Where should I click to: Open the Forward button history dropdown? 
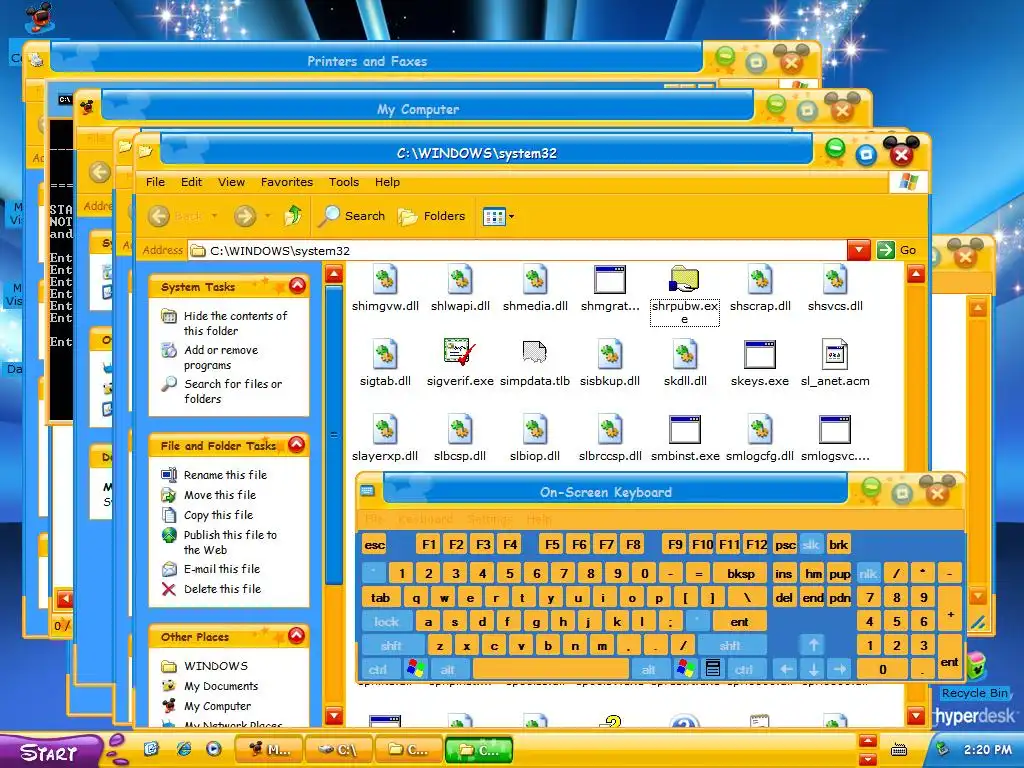(x=267, y=216)
